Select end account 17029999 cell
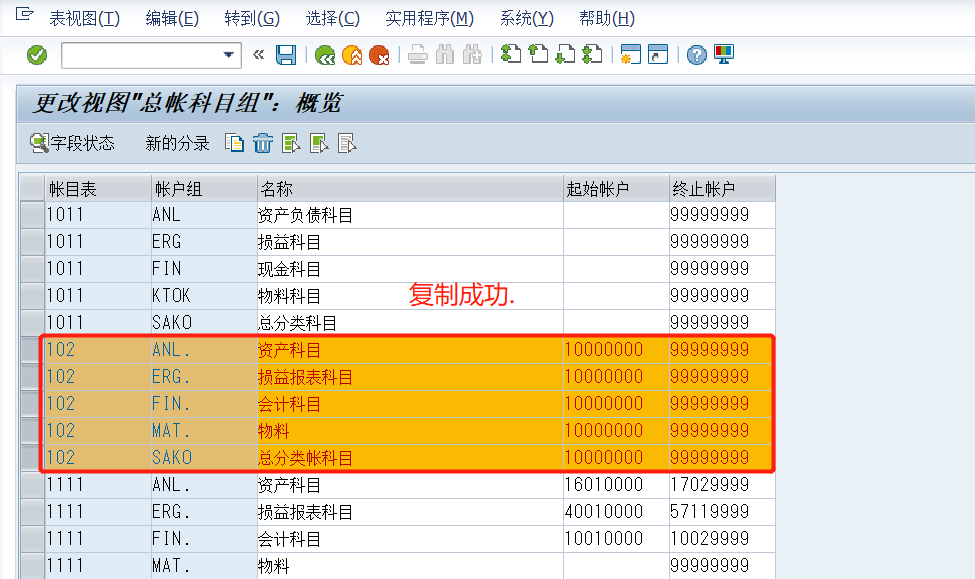The height and width of the screenshot is (579, 975). click(722, 485)
